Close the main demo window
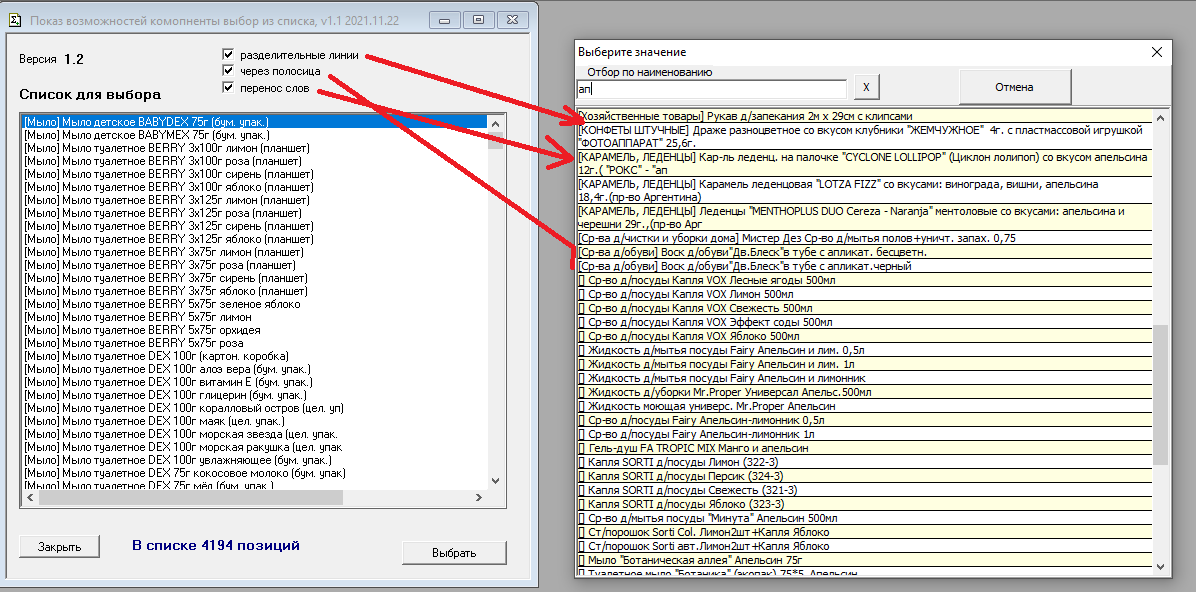 click(x=513, y=20)
